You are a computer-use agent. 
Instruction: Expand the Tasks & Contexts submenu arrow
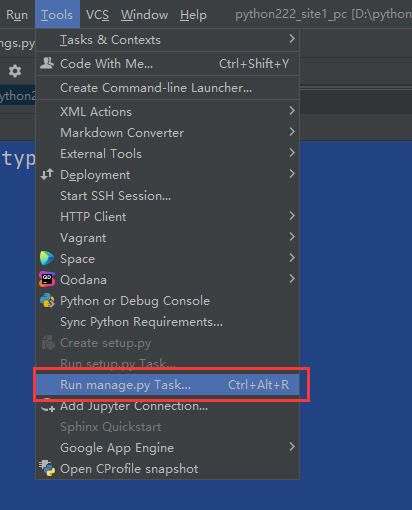tap(292, 39)
